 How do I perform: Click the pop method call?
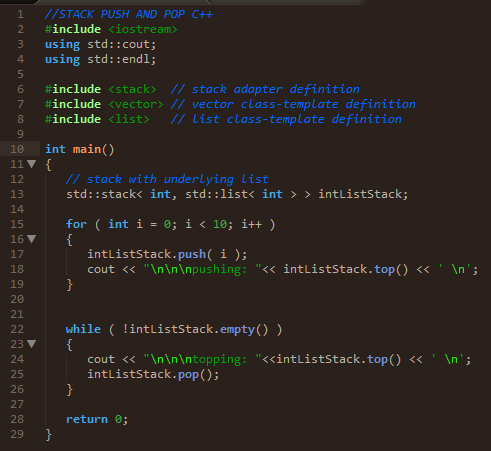tap(188, 374)
